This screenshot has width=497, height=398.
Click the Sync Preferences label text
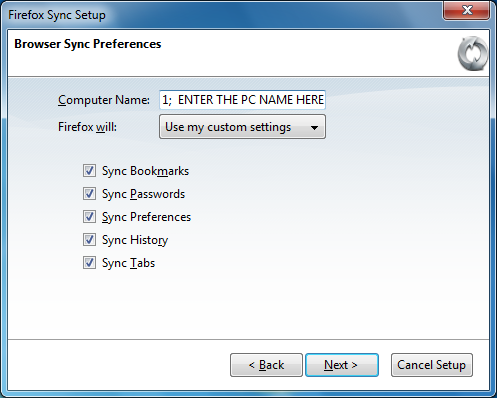click(x=146, y=217)
